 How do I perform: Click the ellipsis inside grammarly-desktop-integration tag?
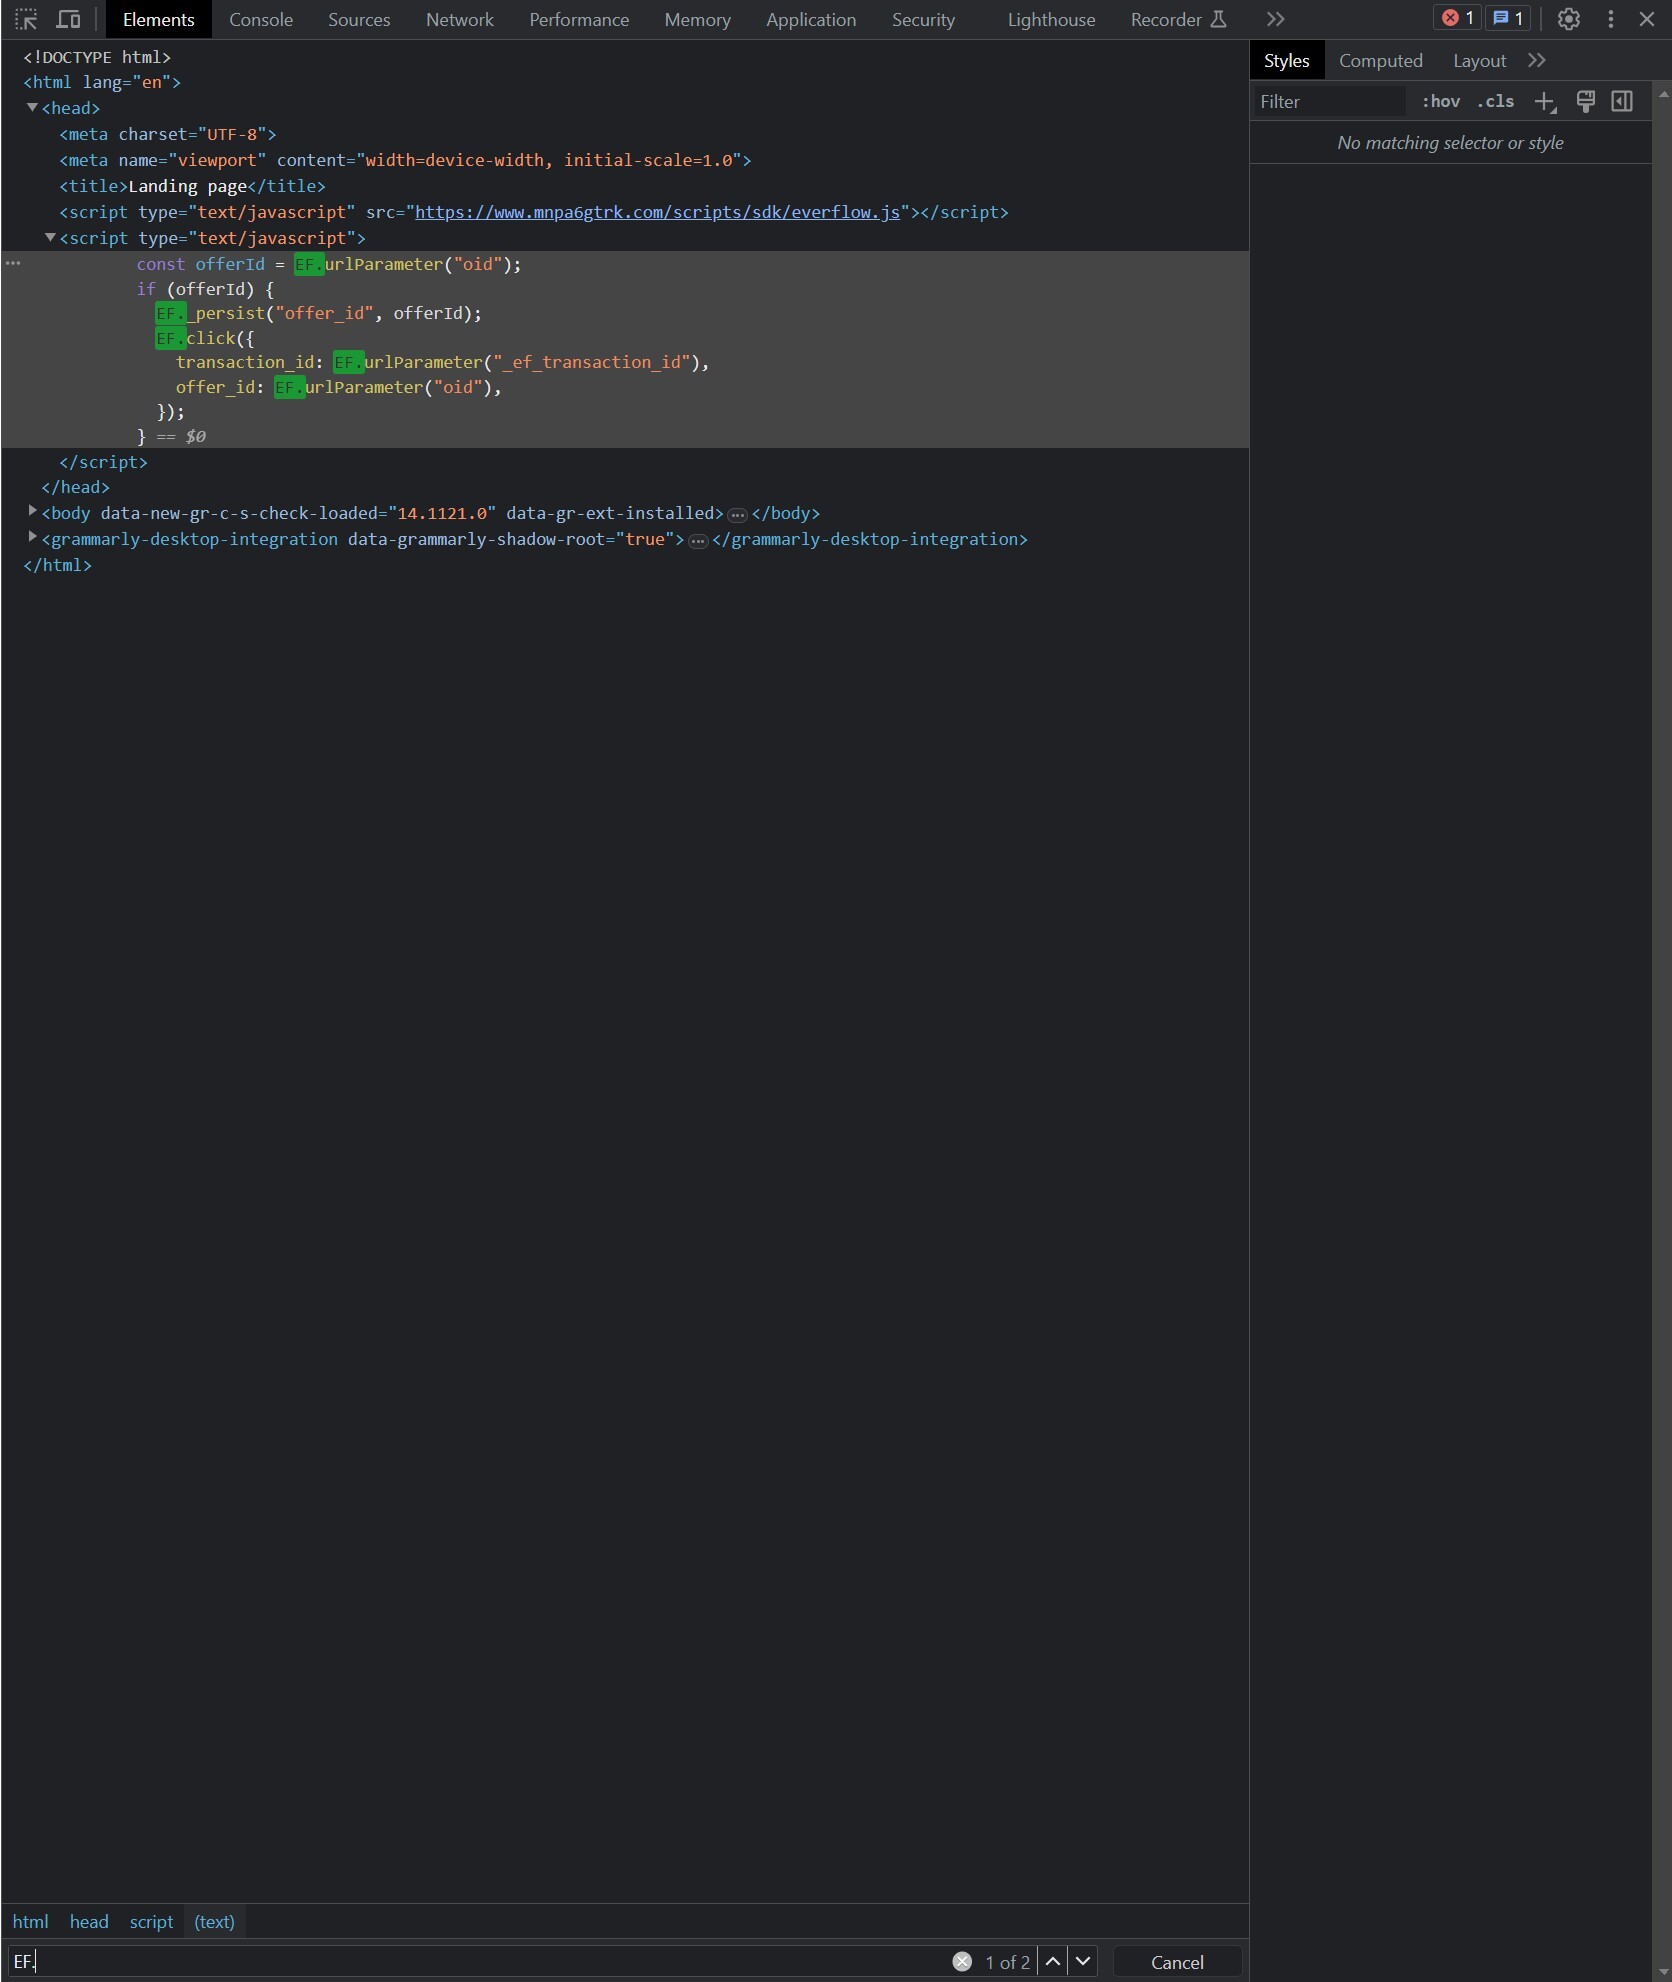click(698, 541)
